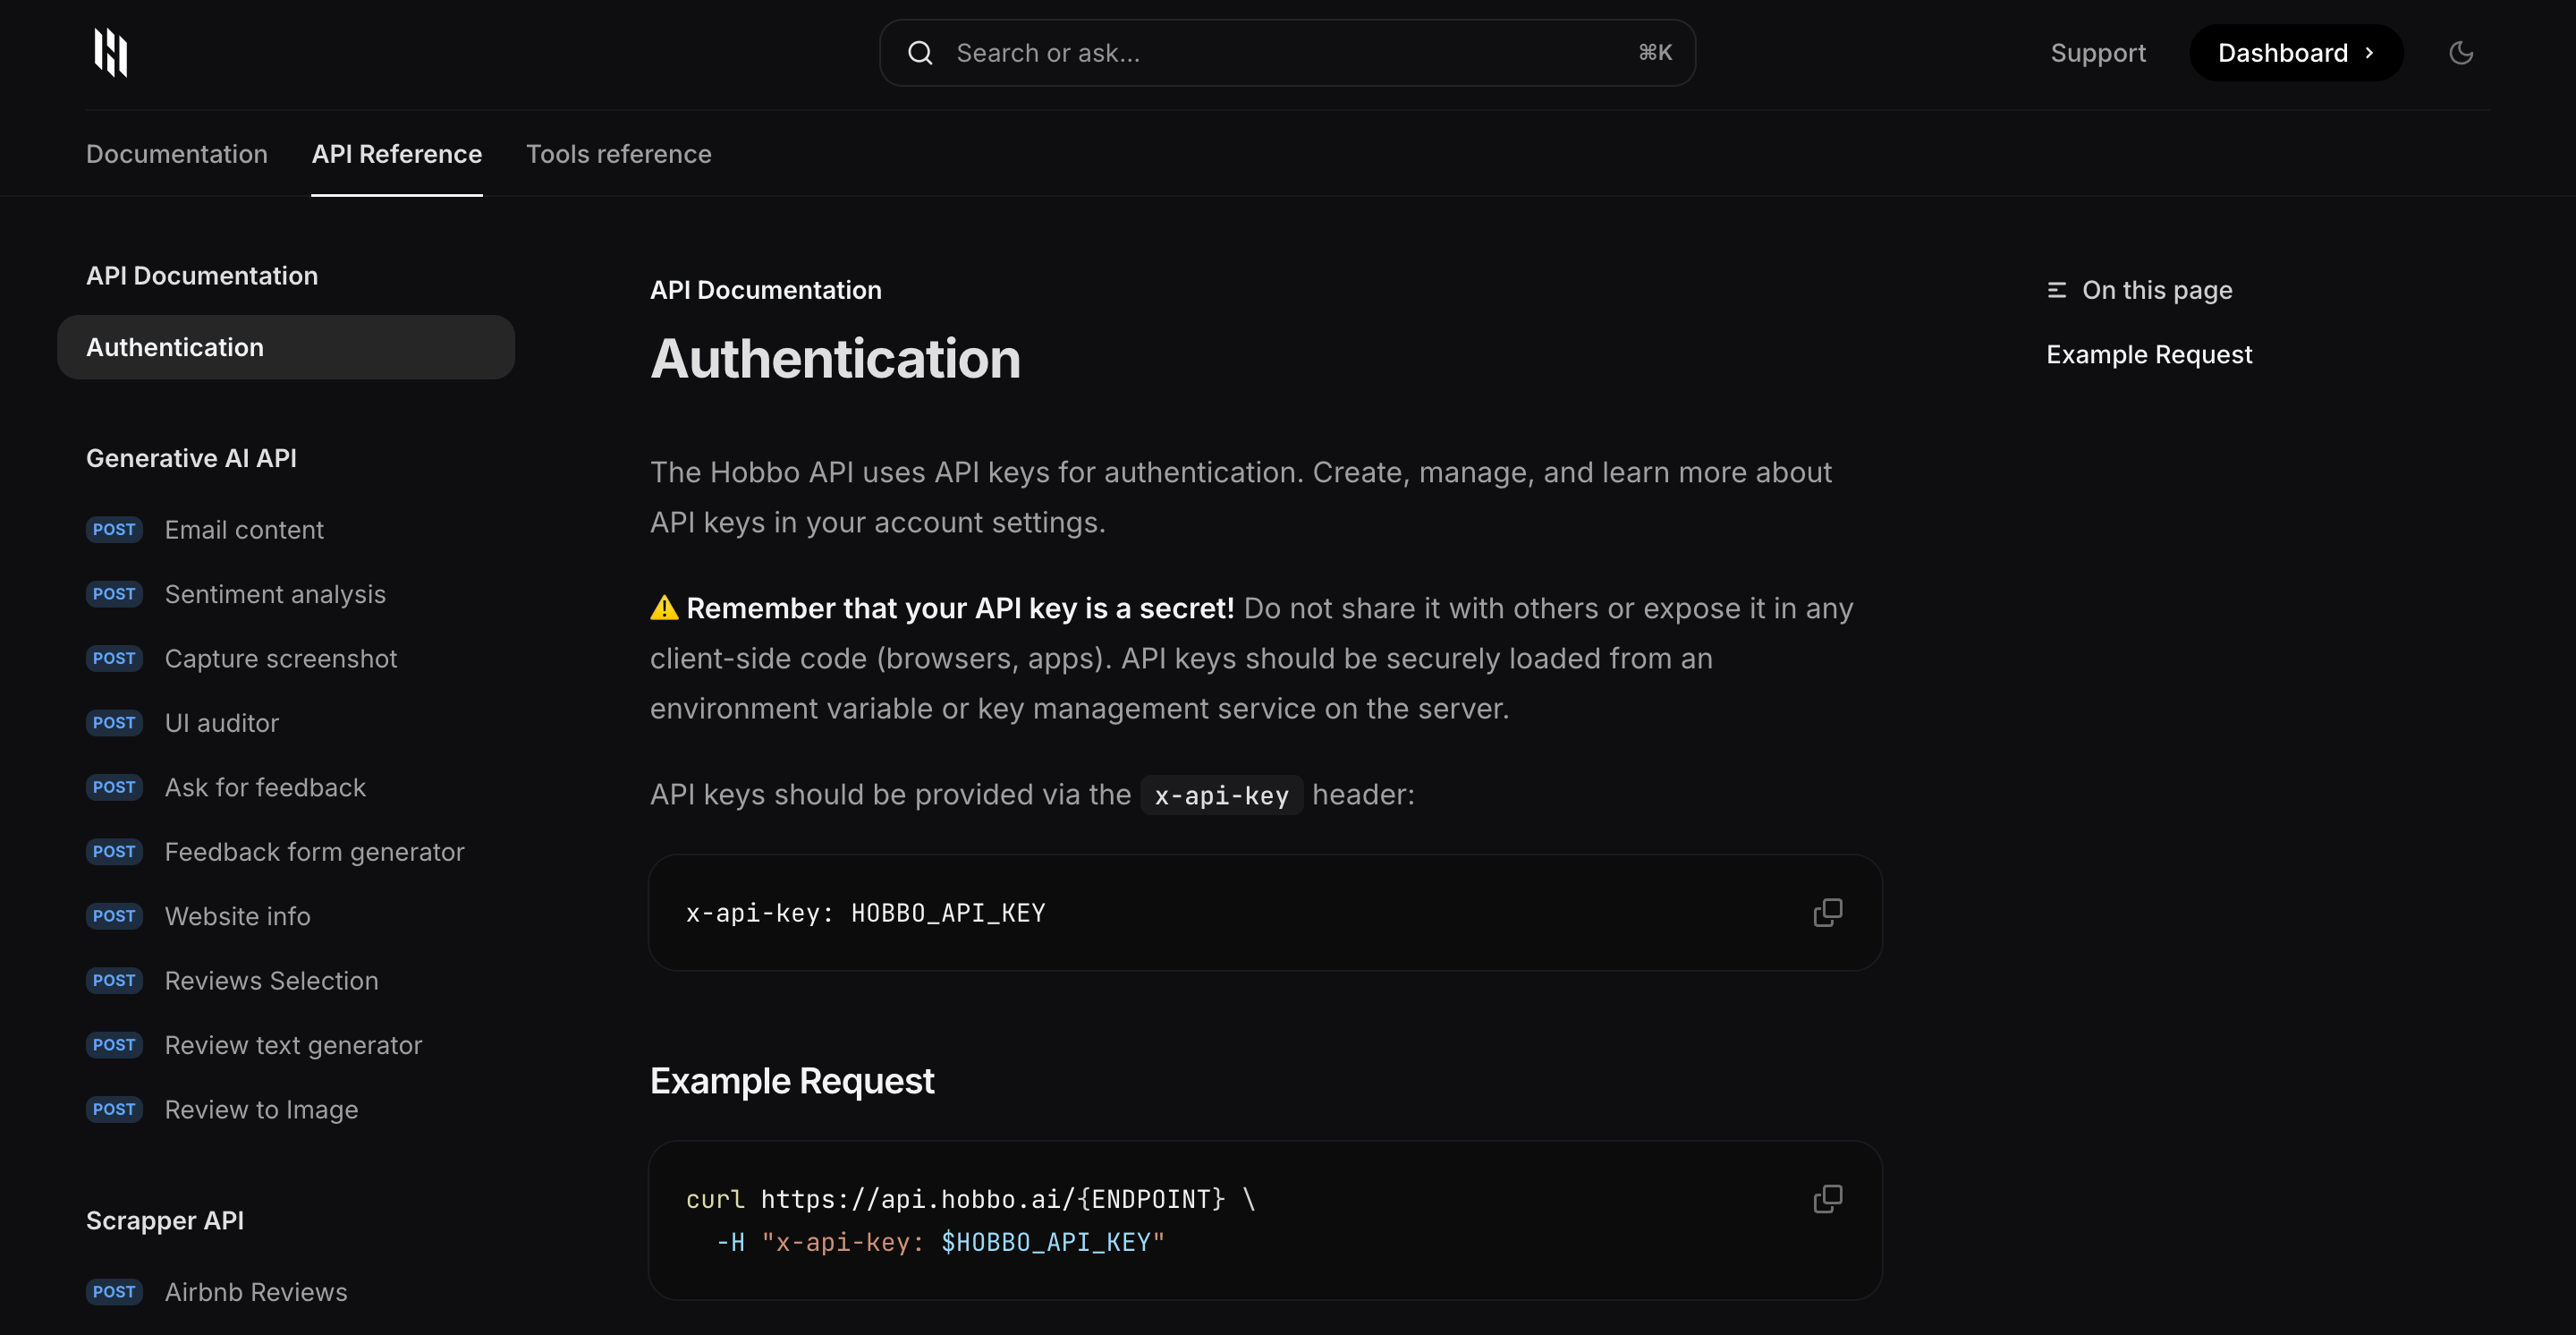
Task: Select the Review to Image endpoint
Action: (x=261, y=1109)
